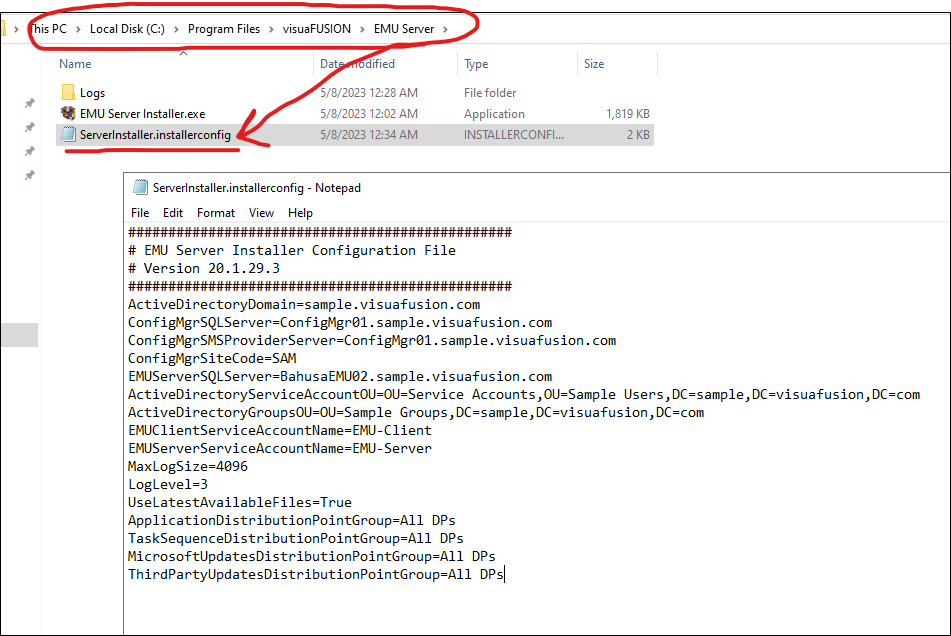This screenshot has width=951, height=636.
Task: Click the ConfigMgrSiteCode=SAM line
Action: [x=212, y=358]
